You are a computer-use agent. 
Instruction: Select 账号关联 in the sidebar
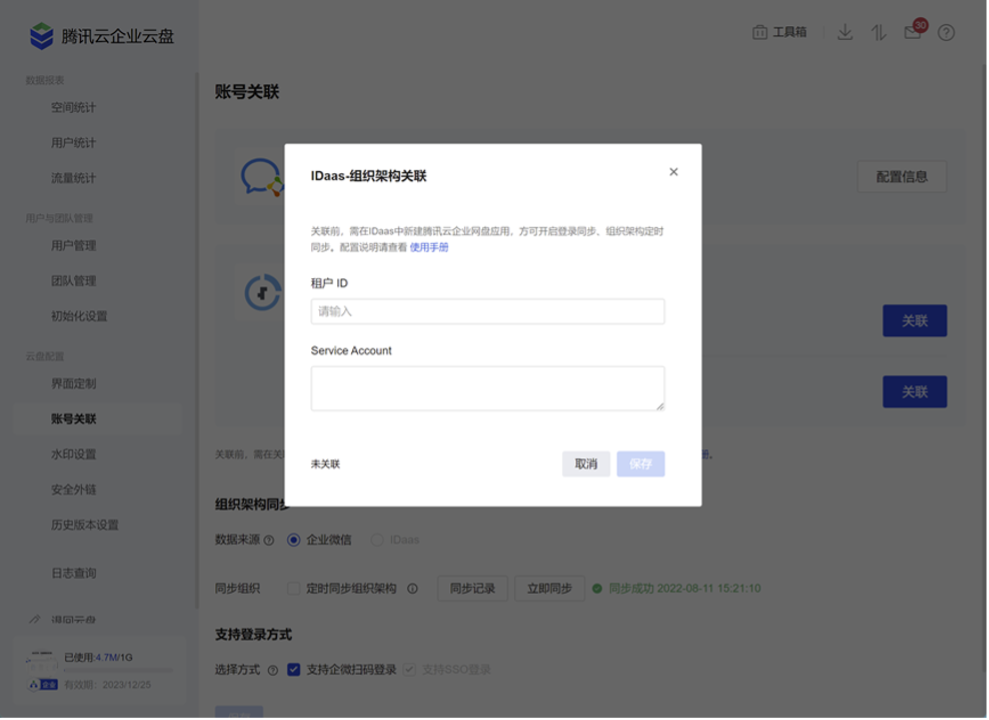[x=98, y=419]
